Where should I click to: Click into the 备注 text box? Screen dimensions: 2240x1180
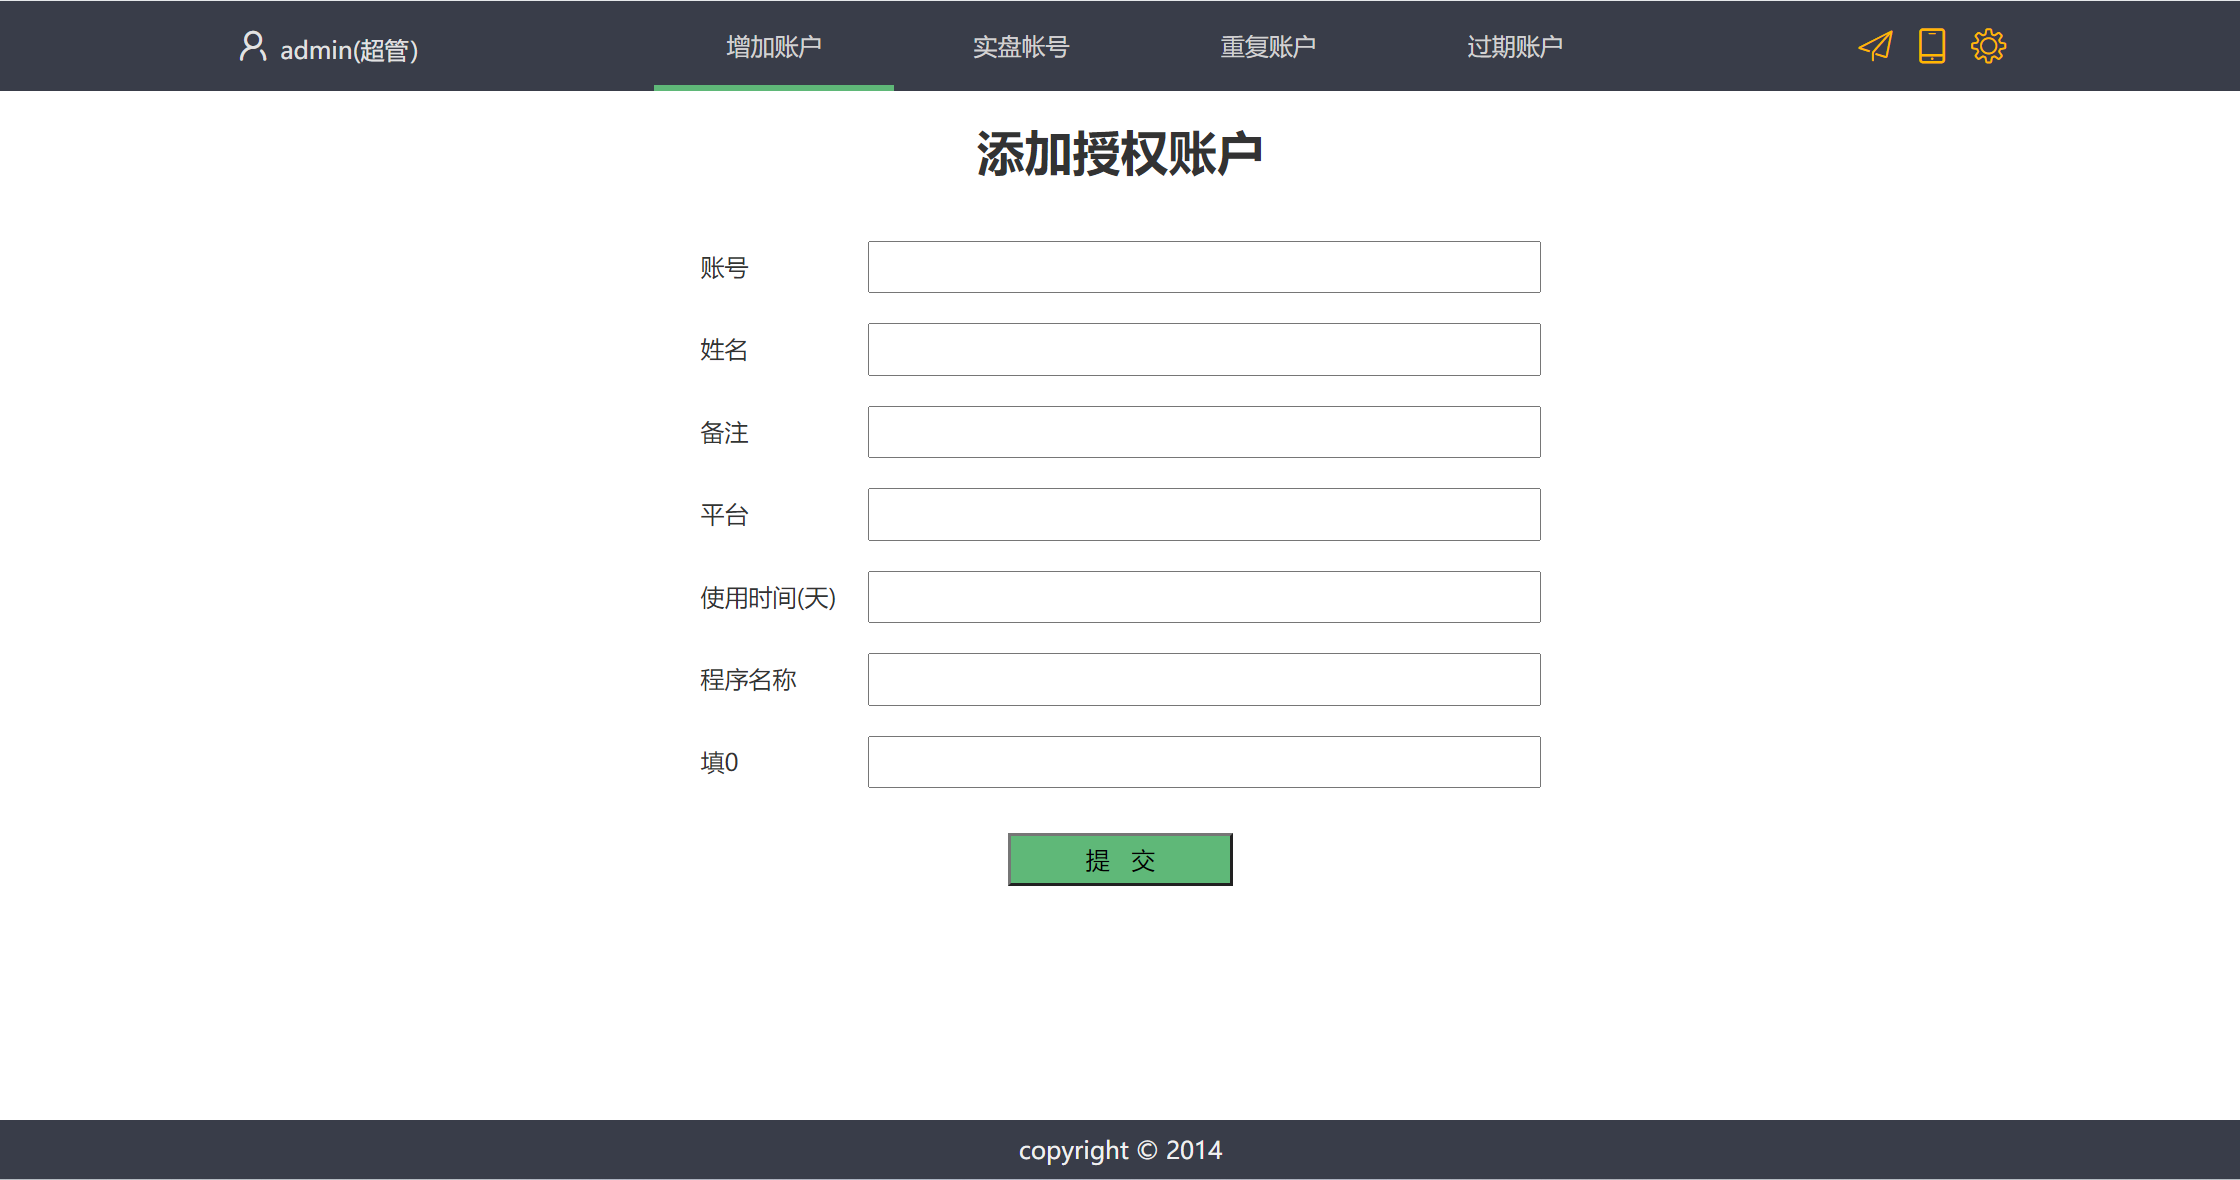point(1204,432)
